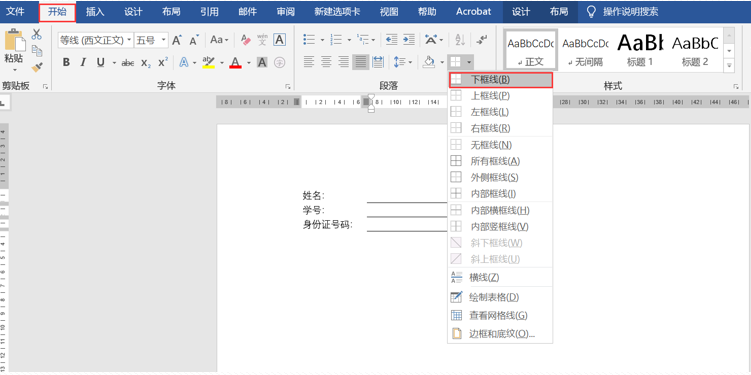Choose 外侧框线(S) option
Image resolution: width=751 pixels, height=375 pixels.
(500, 177)
